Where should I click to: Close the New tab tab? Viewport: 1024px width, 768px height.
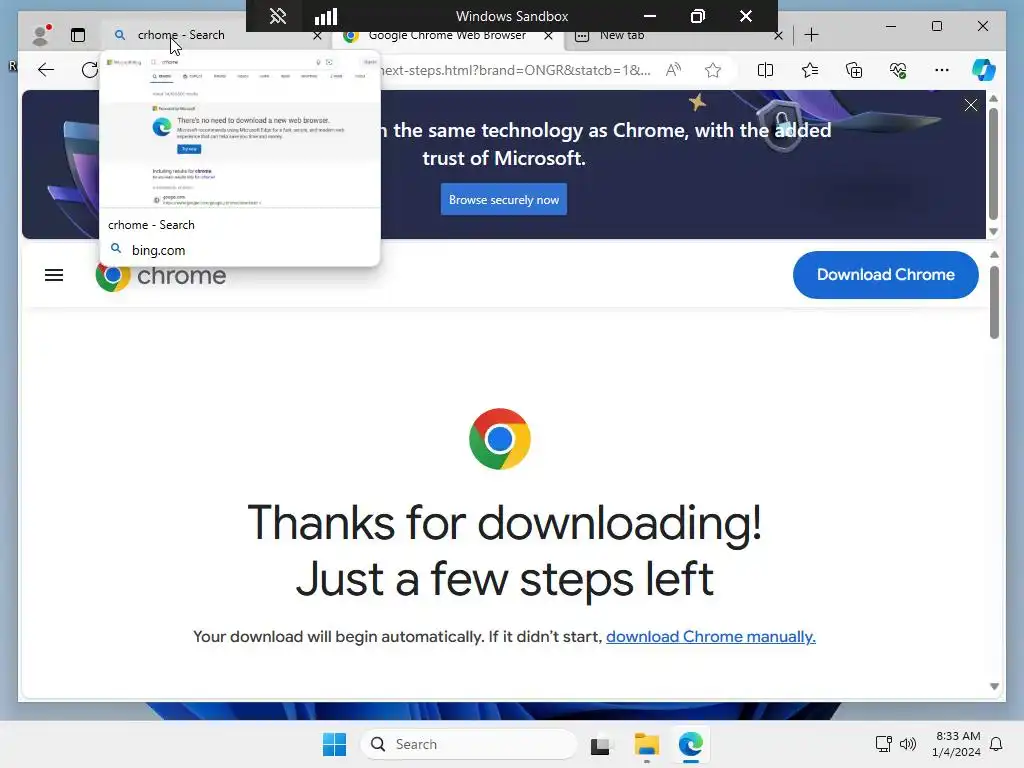click(778, 36)
